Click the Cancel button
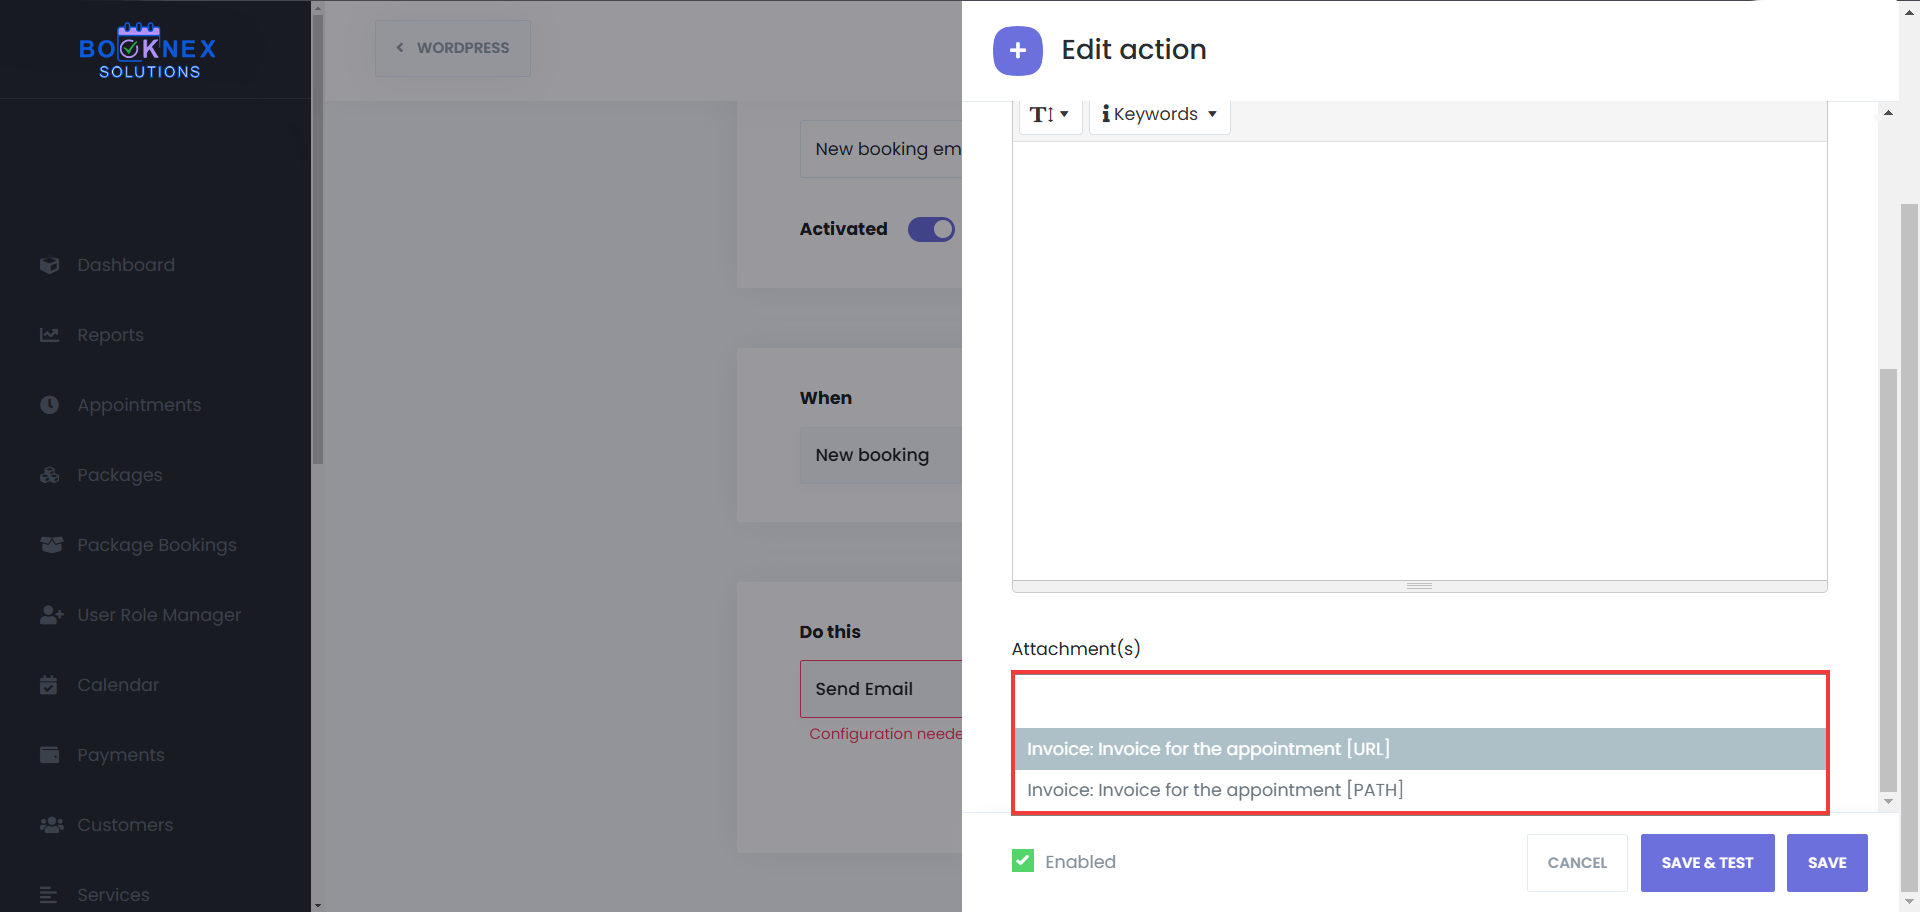 [x=1576, y=863]
